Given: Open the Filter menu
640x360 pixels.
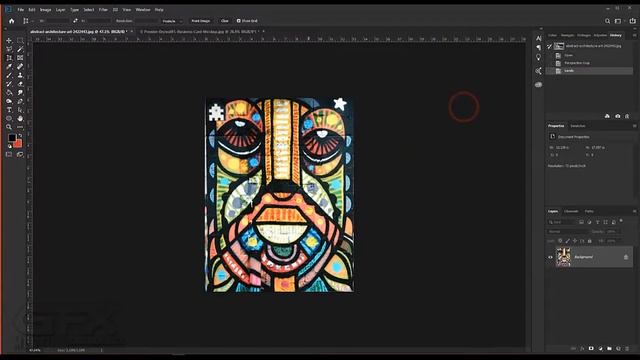Looking at the screenshot, I should [103, 9].
